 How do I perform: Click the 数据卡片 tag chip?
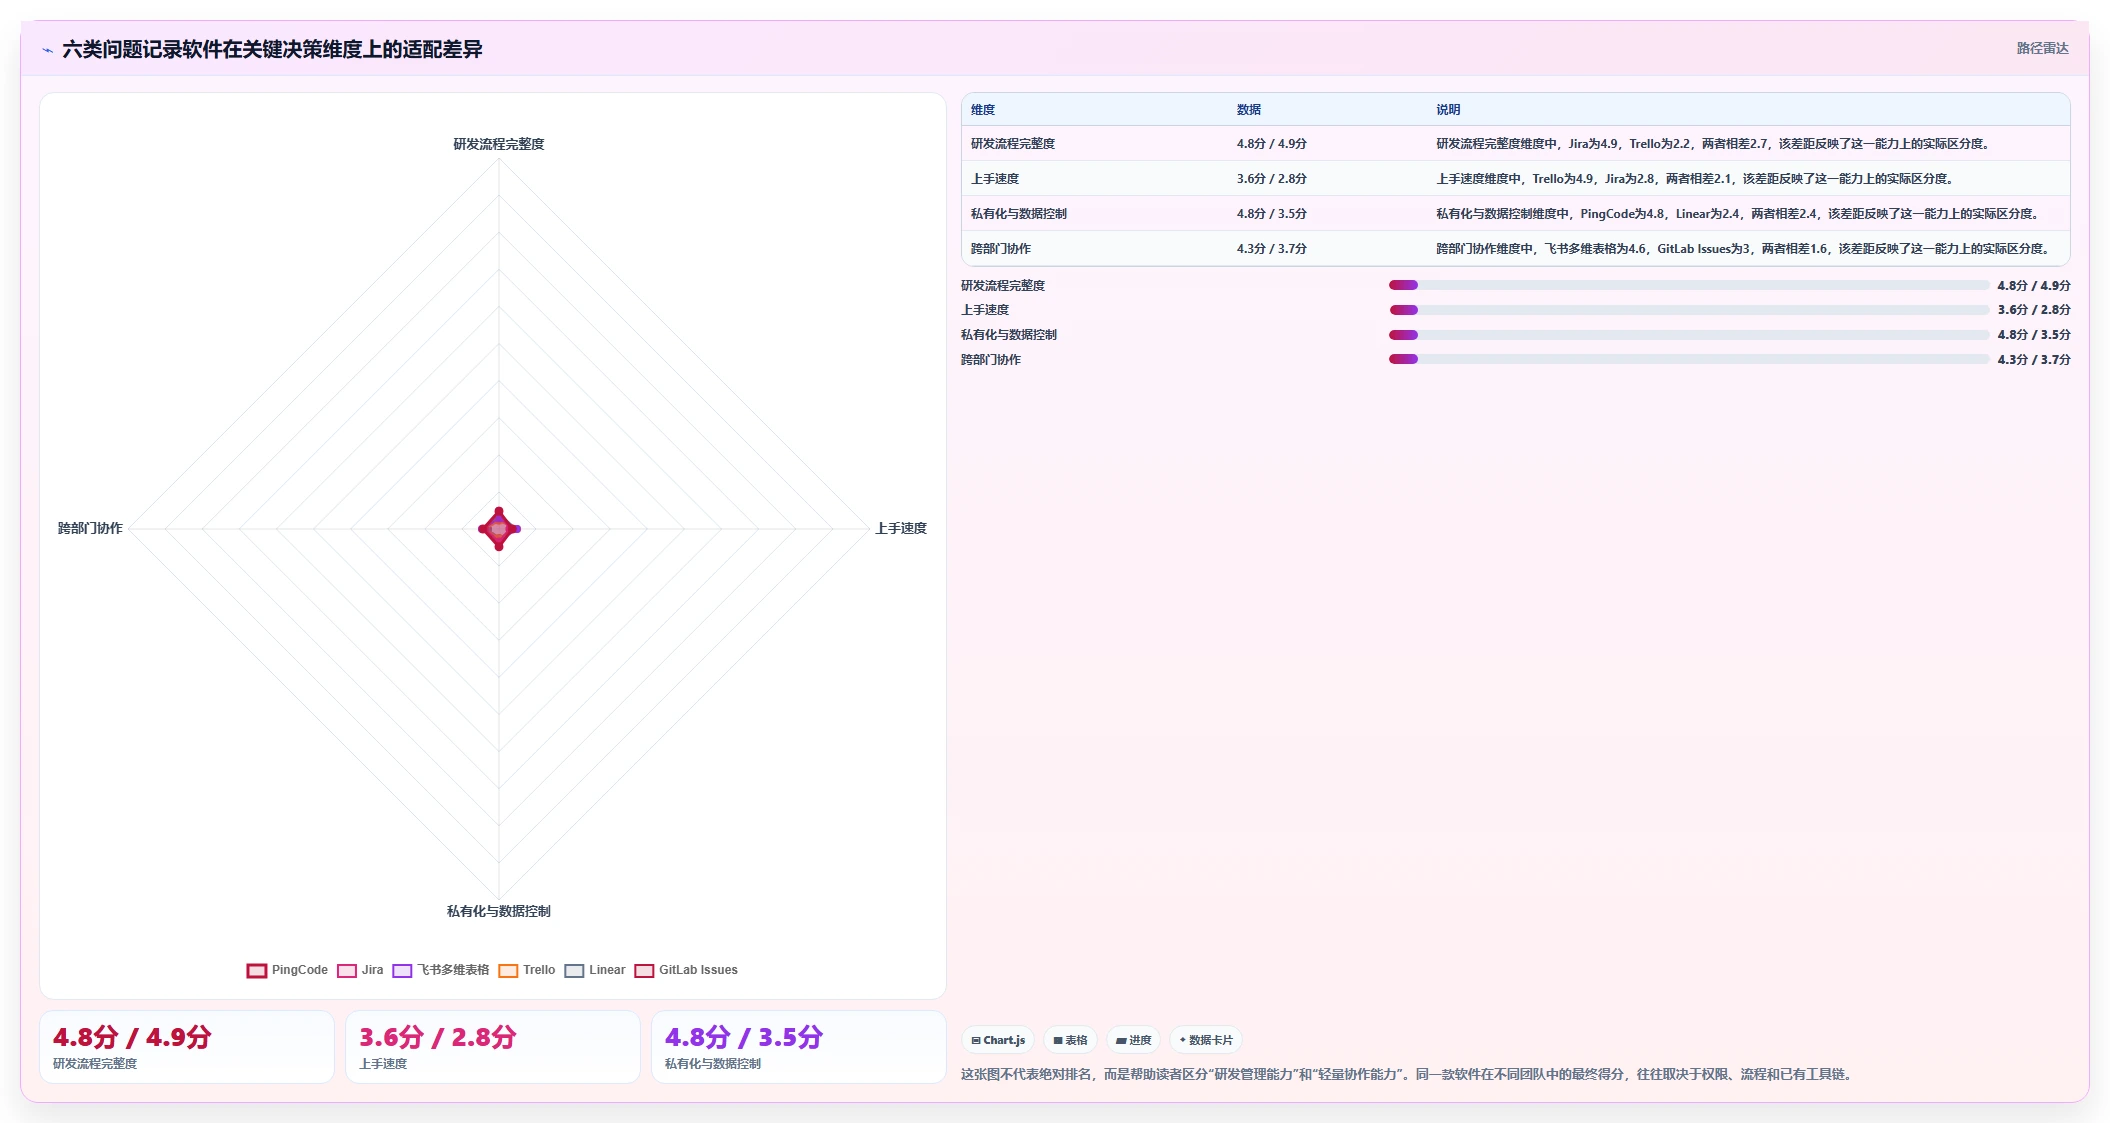tap(1206, 1040)
